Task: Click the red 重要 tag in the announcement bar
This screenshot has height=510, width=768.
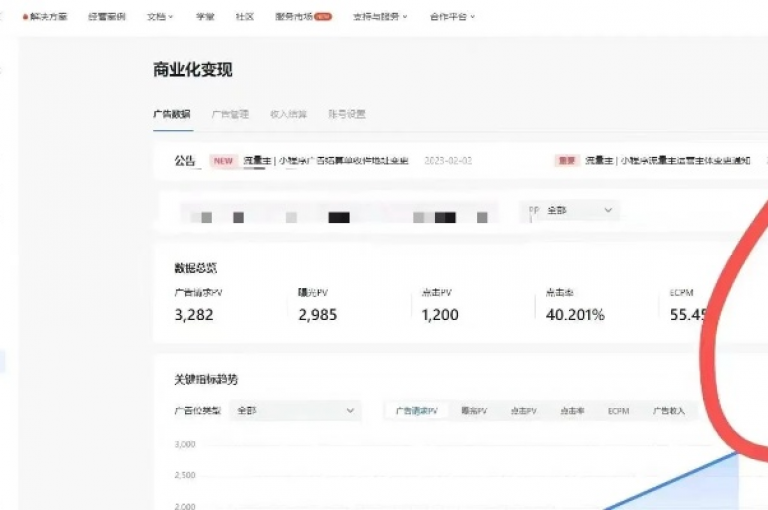Action: (567, 161)
